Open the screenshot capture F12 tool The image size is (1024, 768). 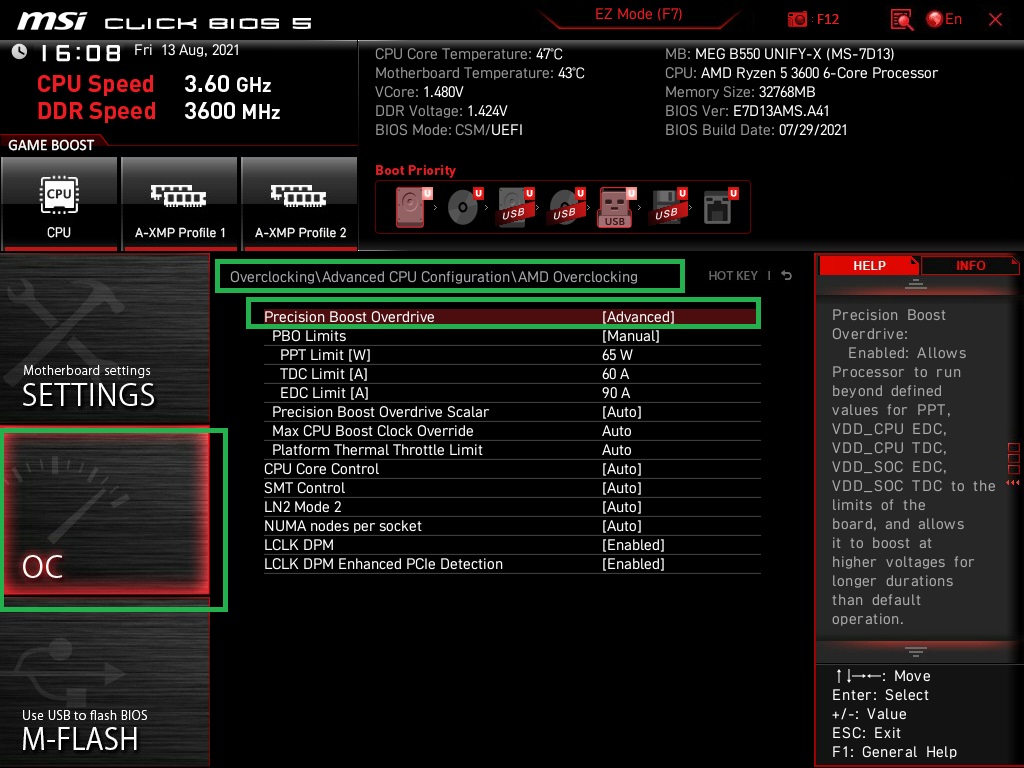coord(810,18)
